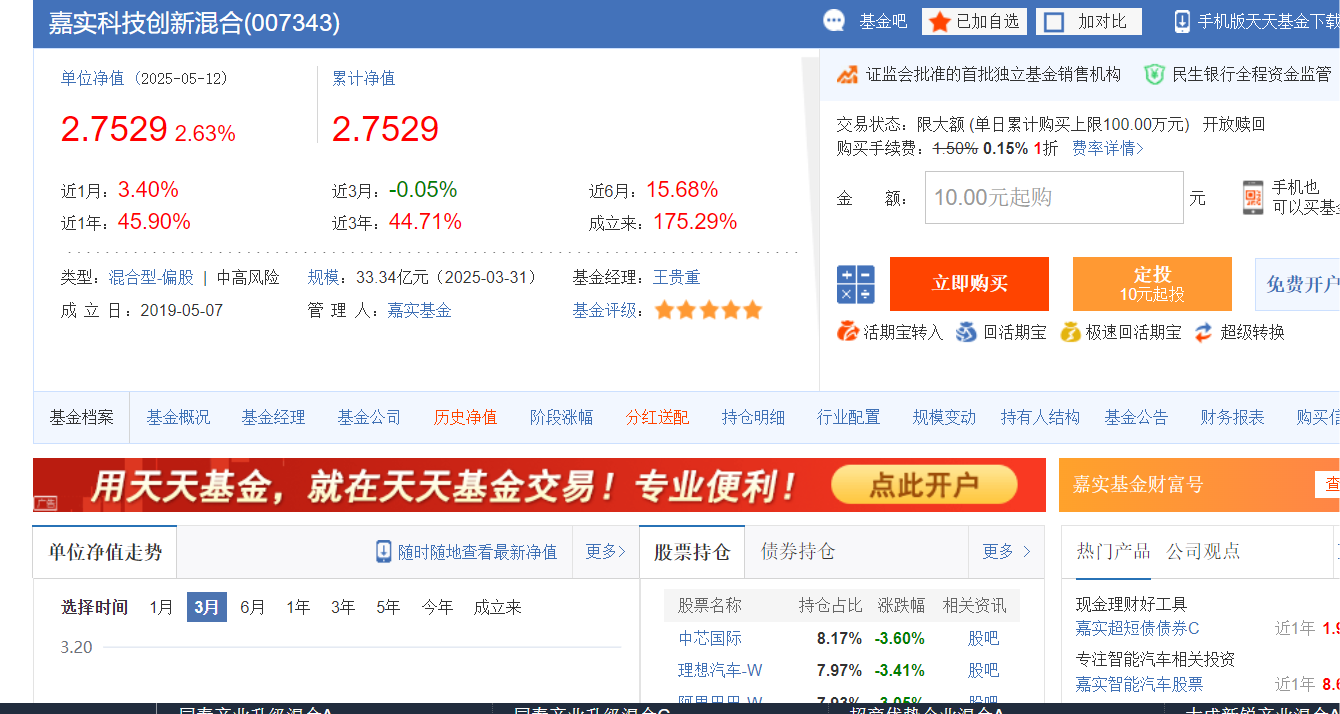The width and height of the screenshot is (1340, 714).
Task: Expand 更多 in 单位净值走势 panel
Action: pyautogui.click(x=605, y=551)
